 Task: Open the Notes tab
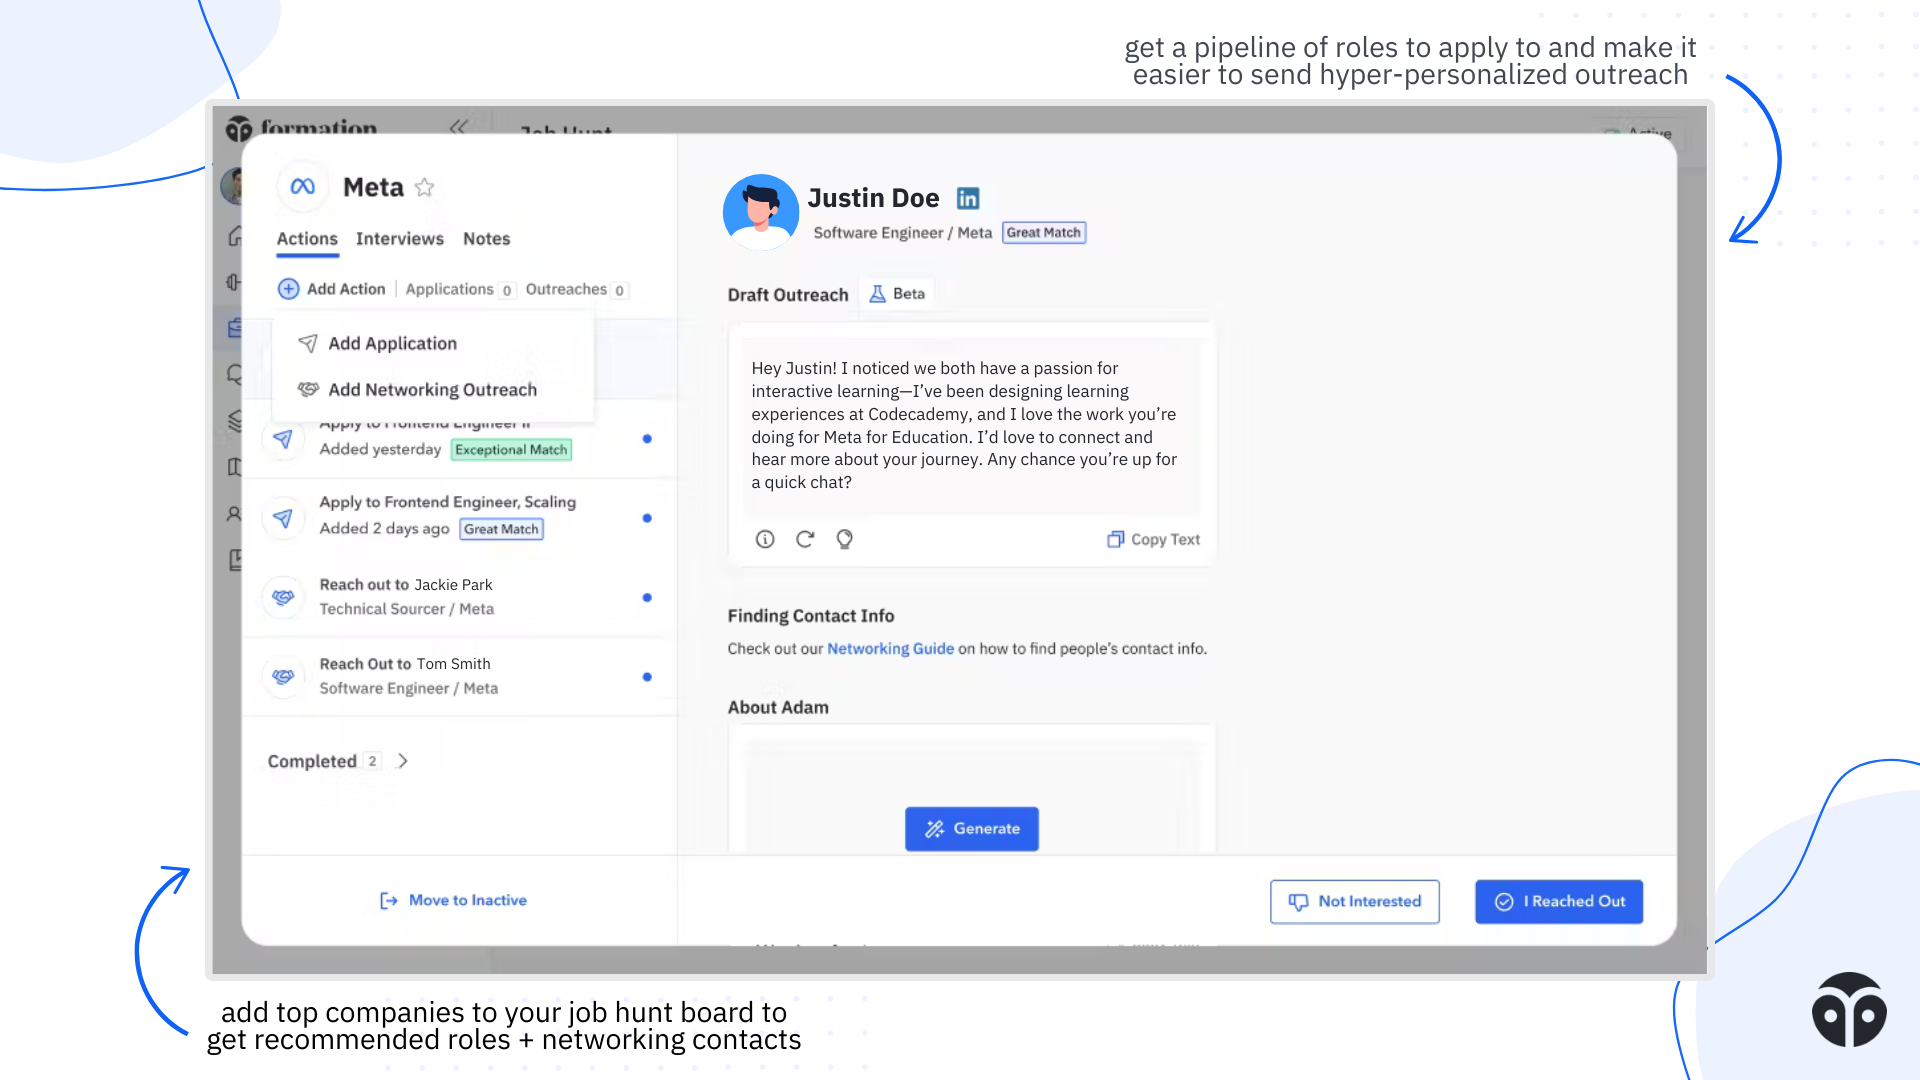pyautogui.click(x=486, y=238)
